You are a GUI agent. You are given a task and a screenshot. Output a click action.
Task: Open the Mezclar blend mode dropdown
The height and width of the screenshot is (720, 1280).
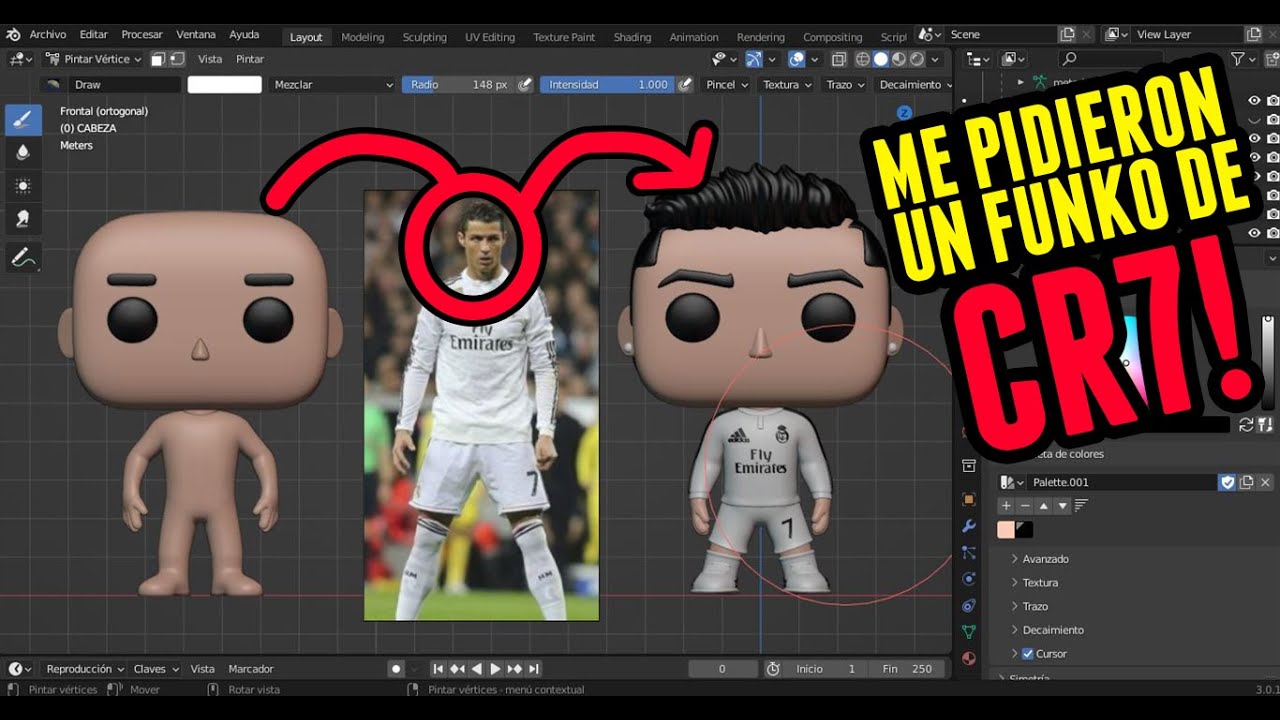[x=333, y=85]
